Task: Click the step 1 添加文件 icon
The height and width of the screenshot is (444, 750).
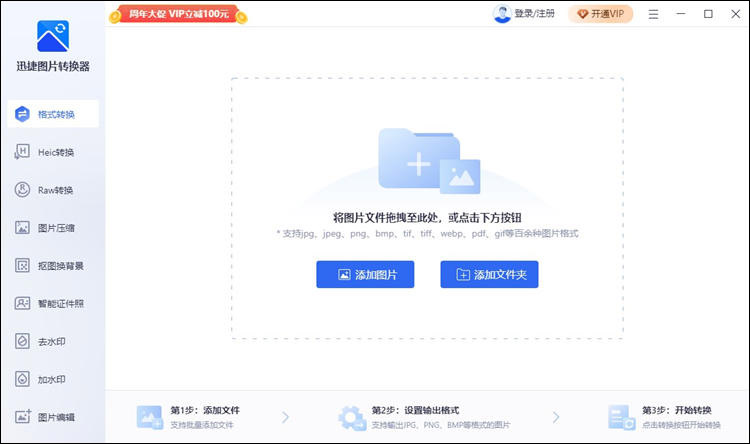Action: pos(150,417)
